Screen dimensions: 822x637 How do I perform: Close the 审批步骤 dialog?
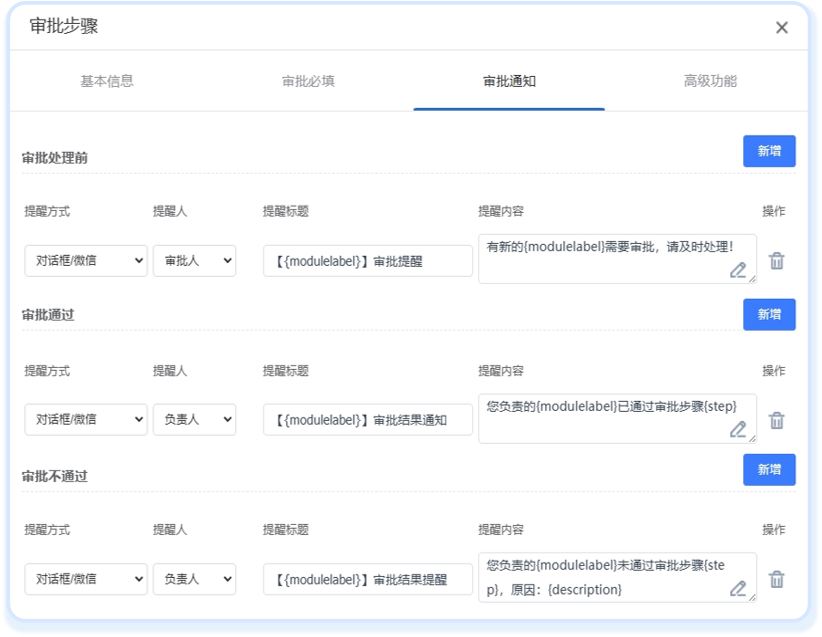point(783,28)
